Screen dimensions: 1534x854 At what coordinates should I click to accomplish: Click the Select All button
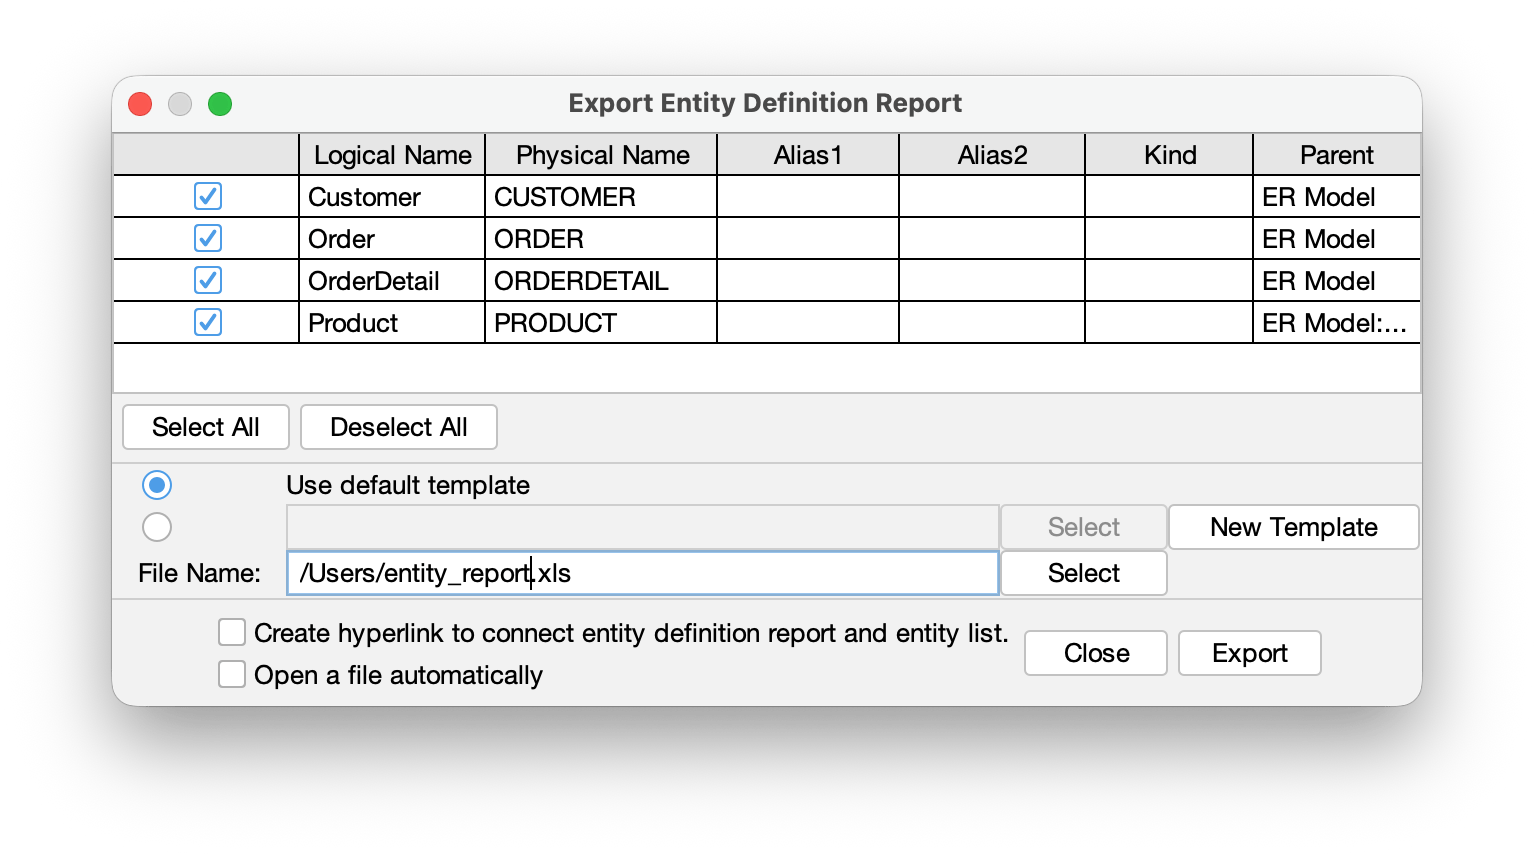[205, 427]
